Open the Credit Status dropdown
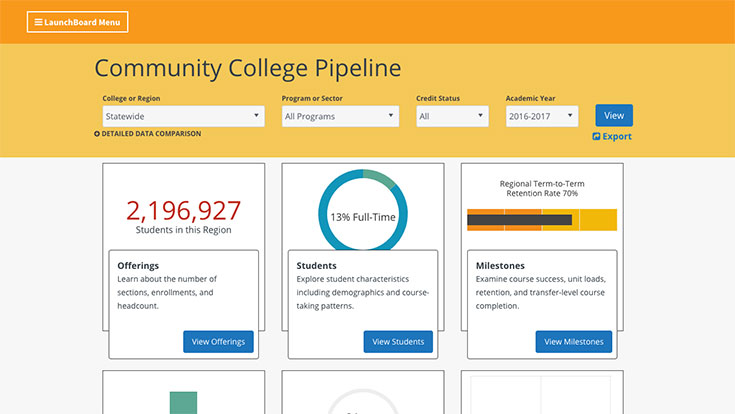The height and width of the screenshot is (414, 735). coord(452,116)
